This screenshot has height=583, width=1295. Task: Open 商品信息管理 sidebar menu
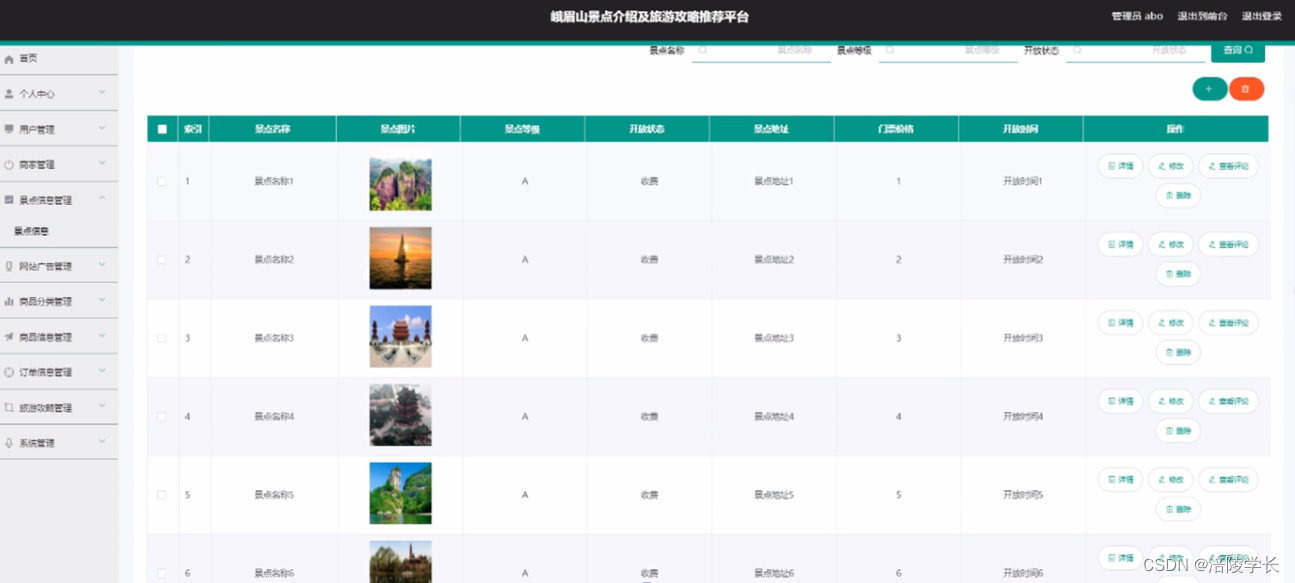pyautogui.click(x=59, y=337)
